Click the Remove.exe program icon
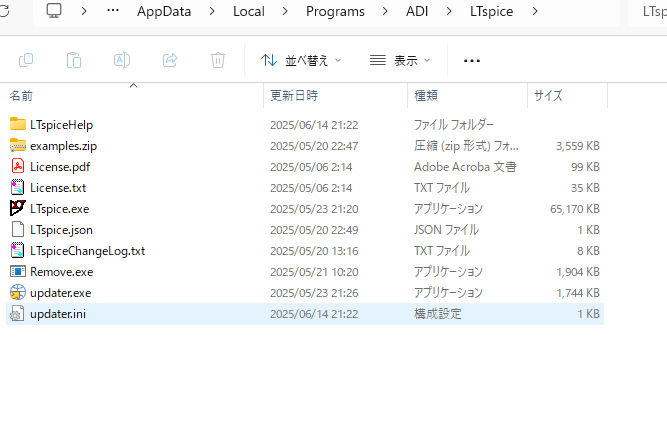 click(x=17, y=272)
